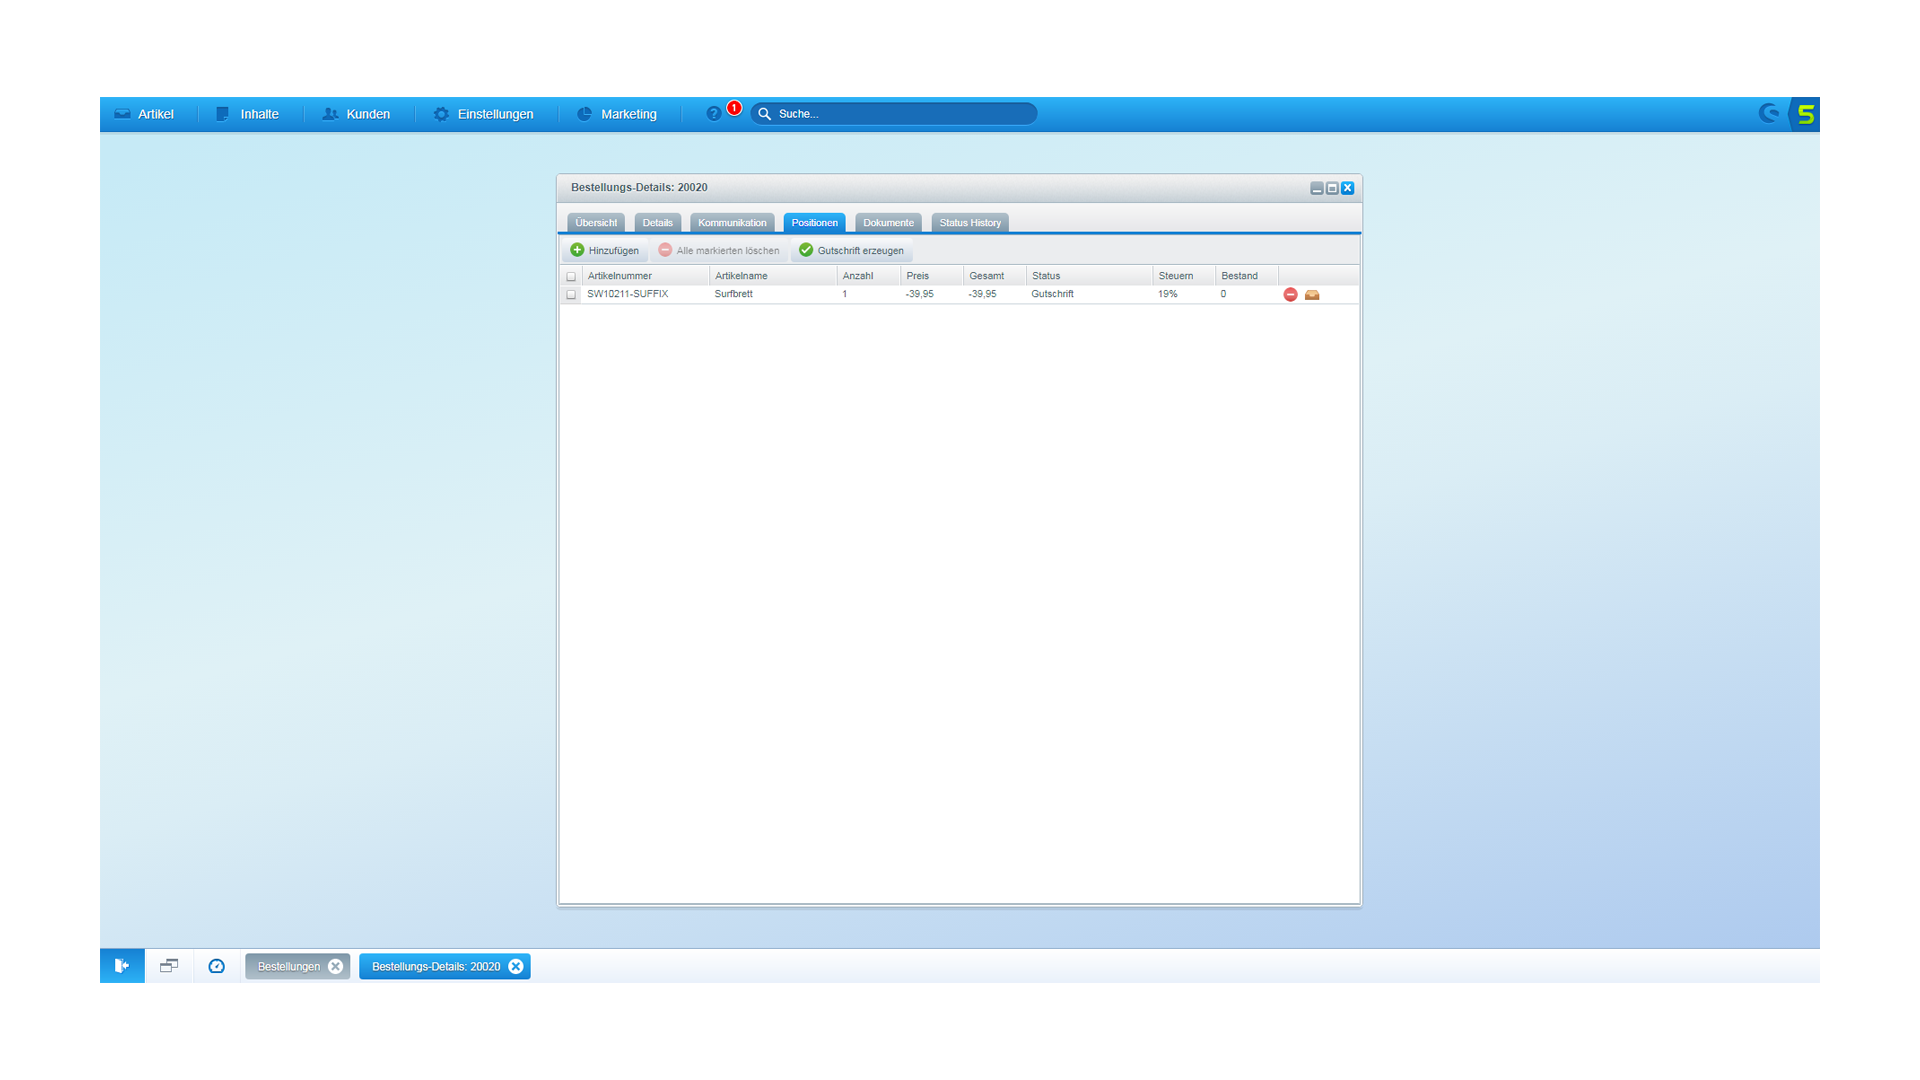Click Alle markierten löschen button
The width and height of the screenshot is (1920, 1080).
719,250
